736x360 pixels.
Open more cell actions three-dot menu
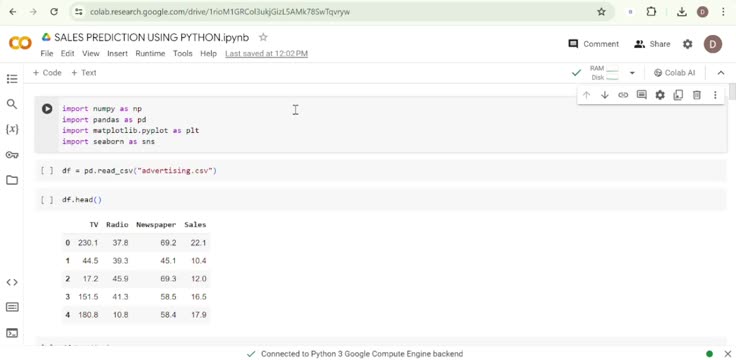715,95
